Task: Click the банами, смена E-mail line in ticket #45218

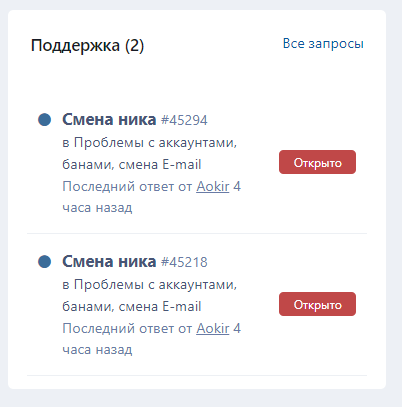Action: tap(132, 306)
